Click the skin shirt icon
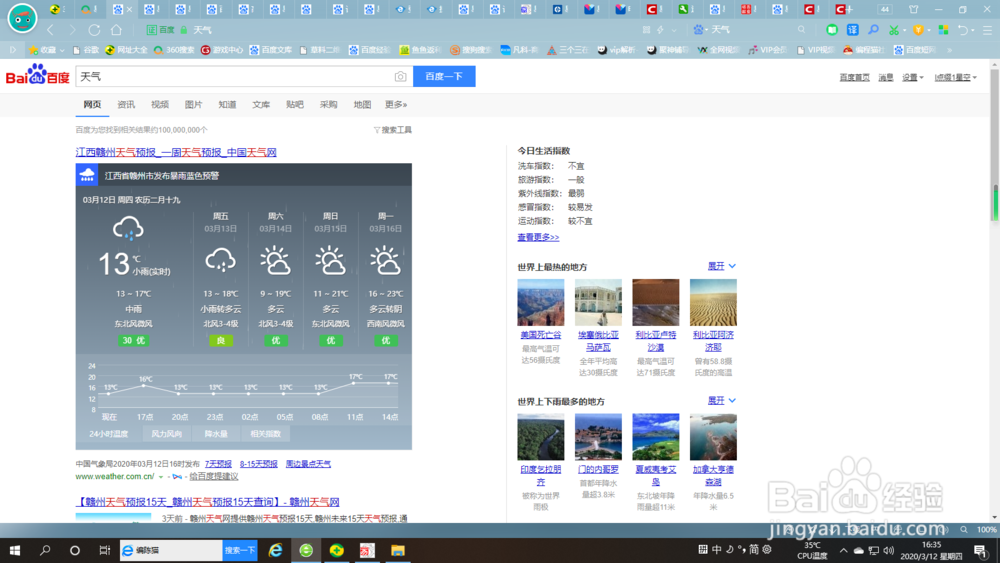Image resolution: width=1000 pixels, height=563 pixels. pyautogui.click(x=914, y=10)
